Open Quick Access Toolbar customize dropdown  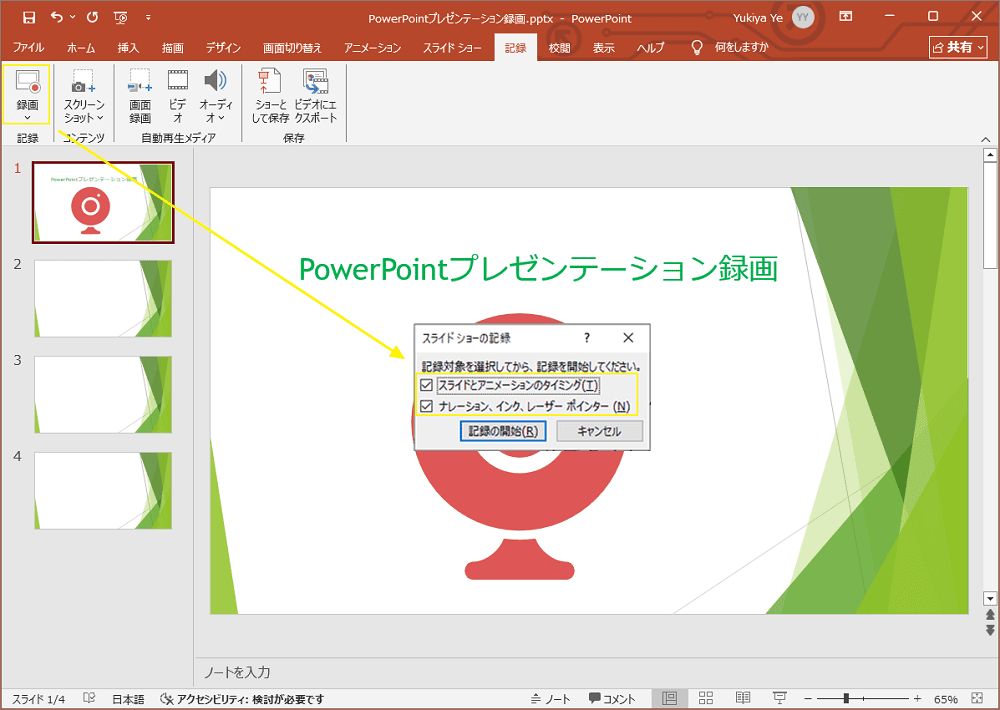point(149,17)
